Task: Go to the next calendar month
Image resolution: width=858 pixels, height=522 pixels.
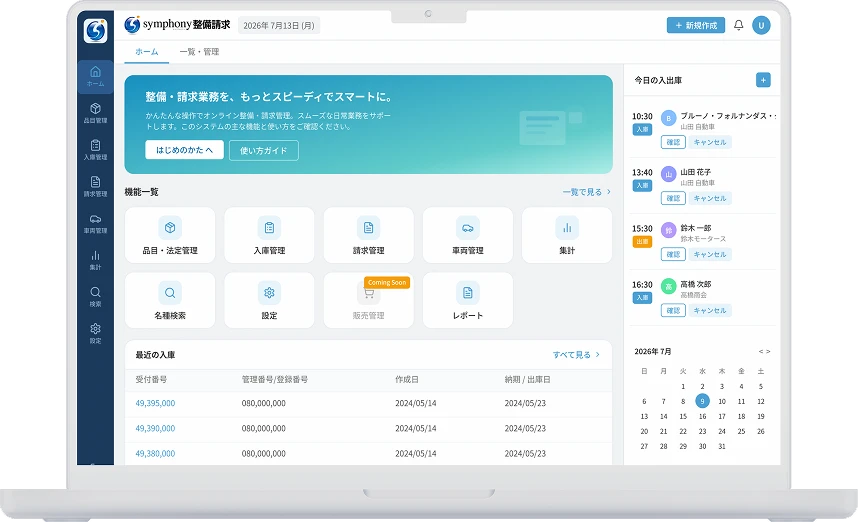Action: (x=768, y=352)
